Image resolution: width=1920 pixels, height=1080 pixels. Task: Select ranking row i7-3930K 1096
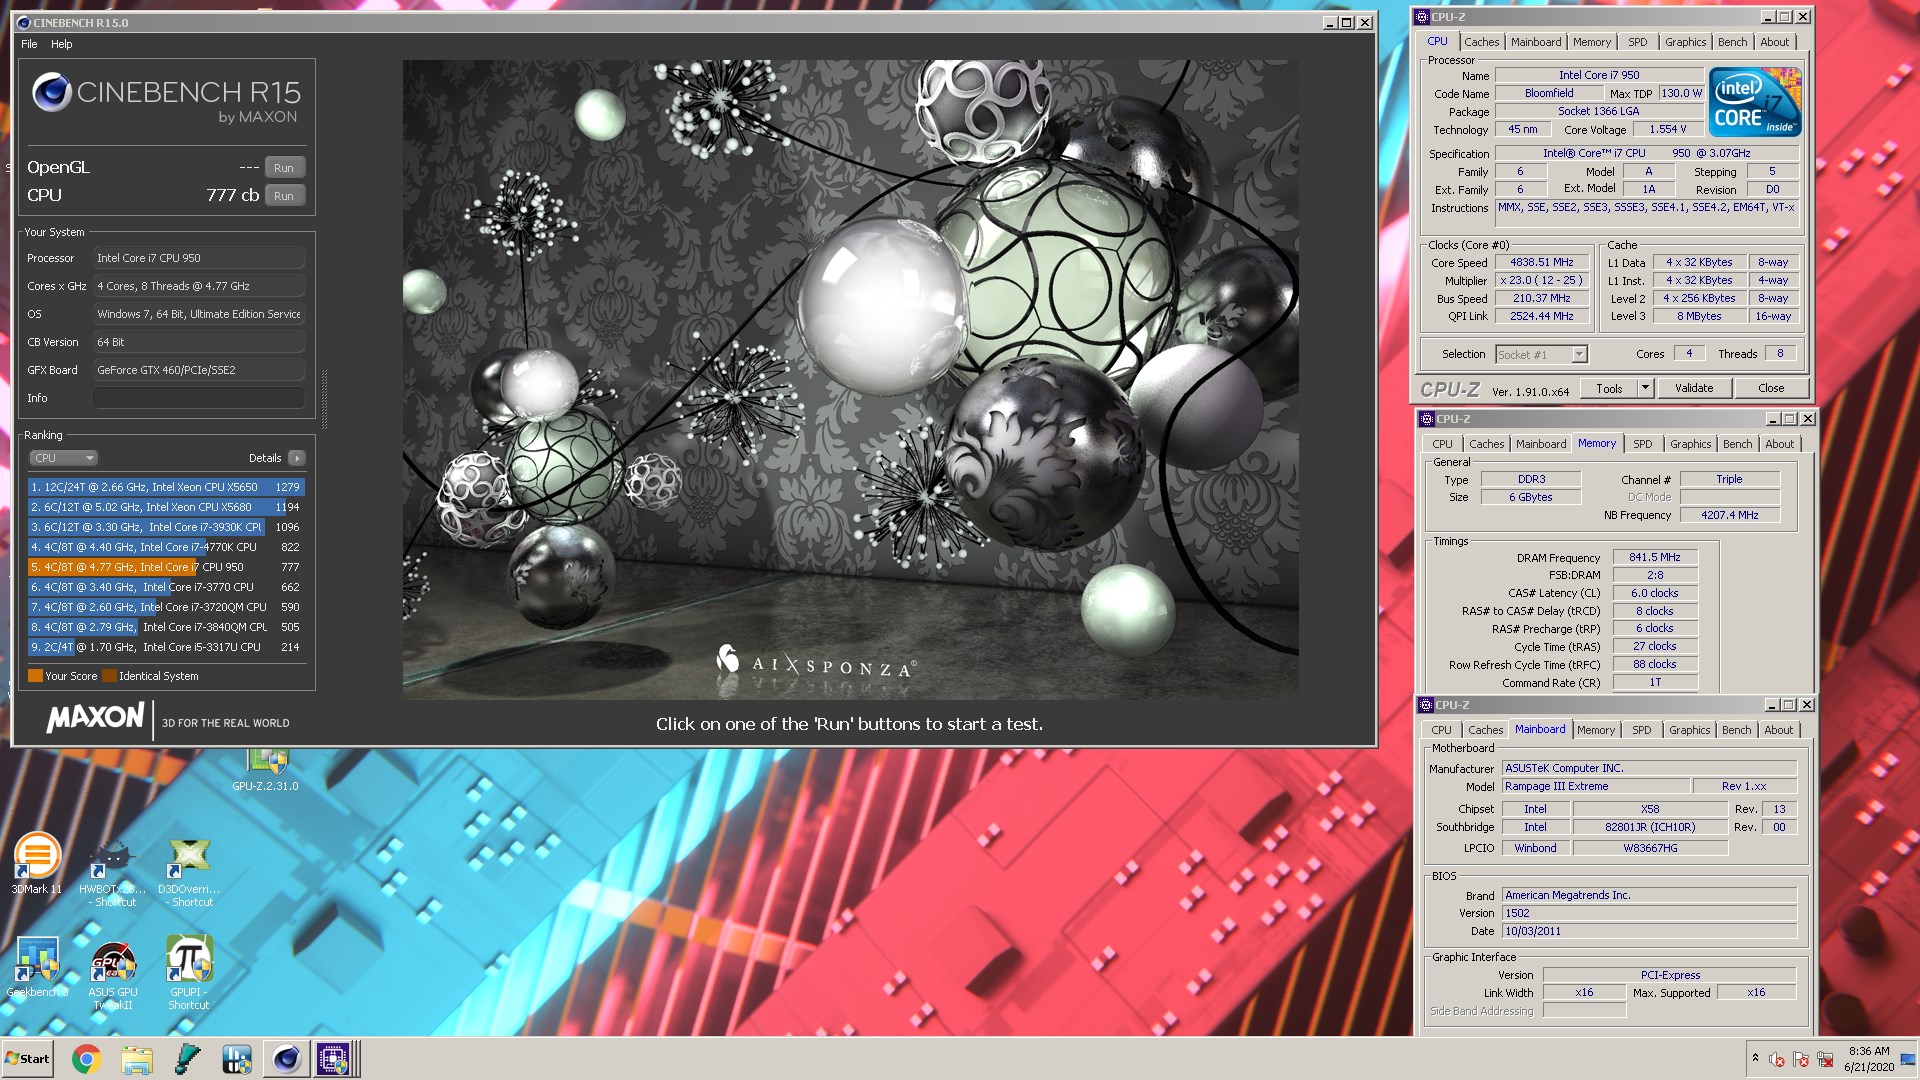(x=166, y=527)
